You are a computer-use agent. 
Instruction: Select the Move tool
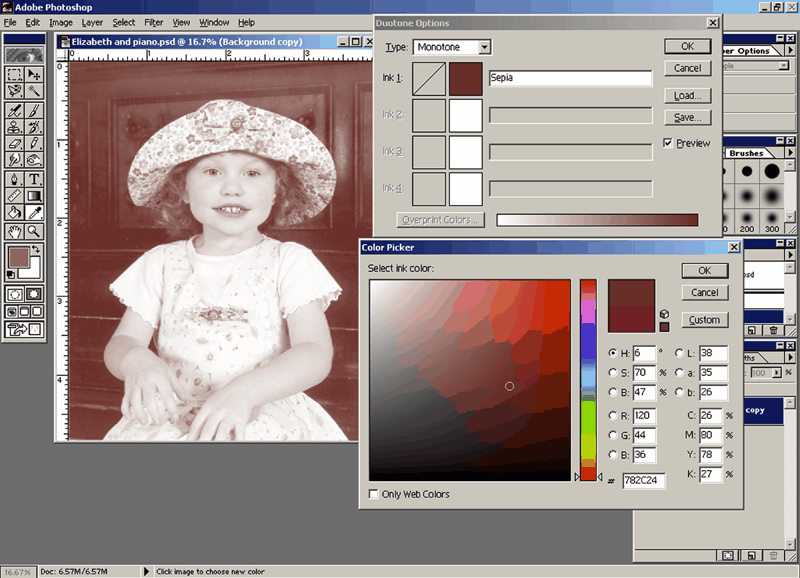coord(34,75)
